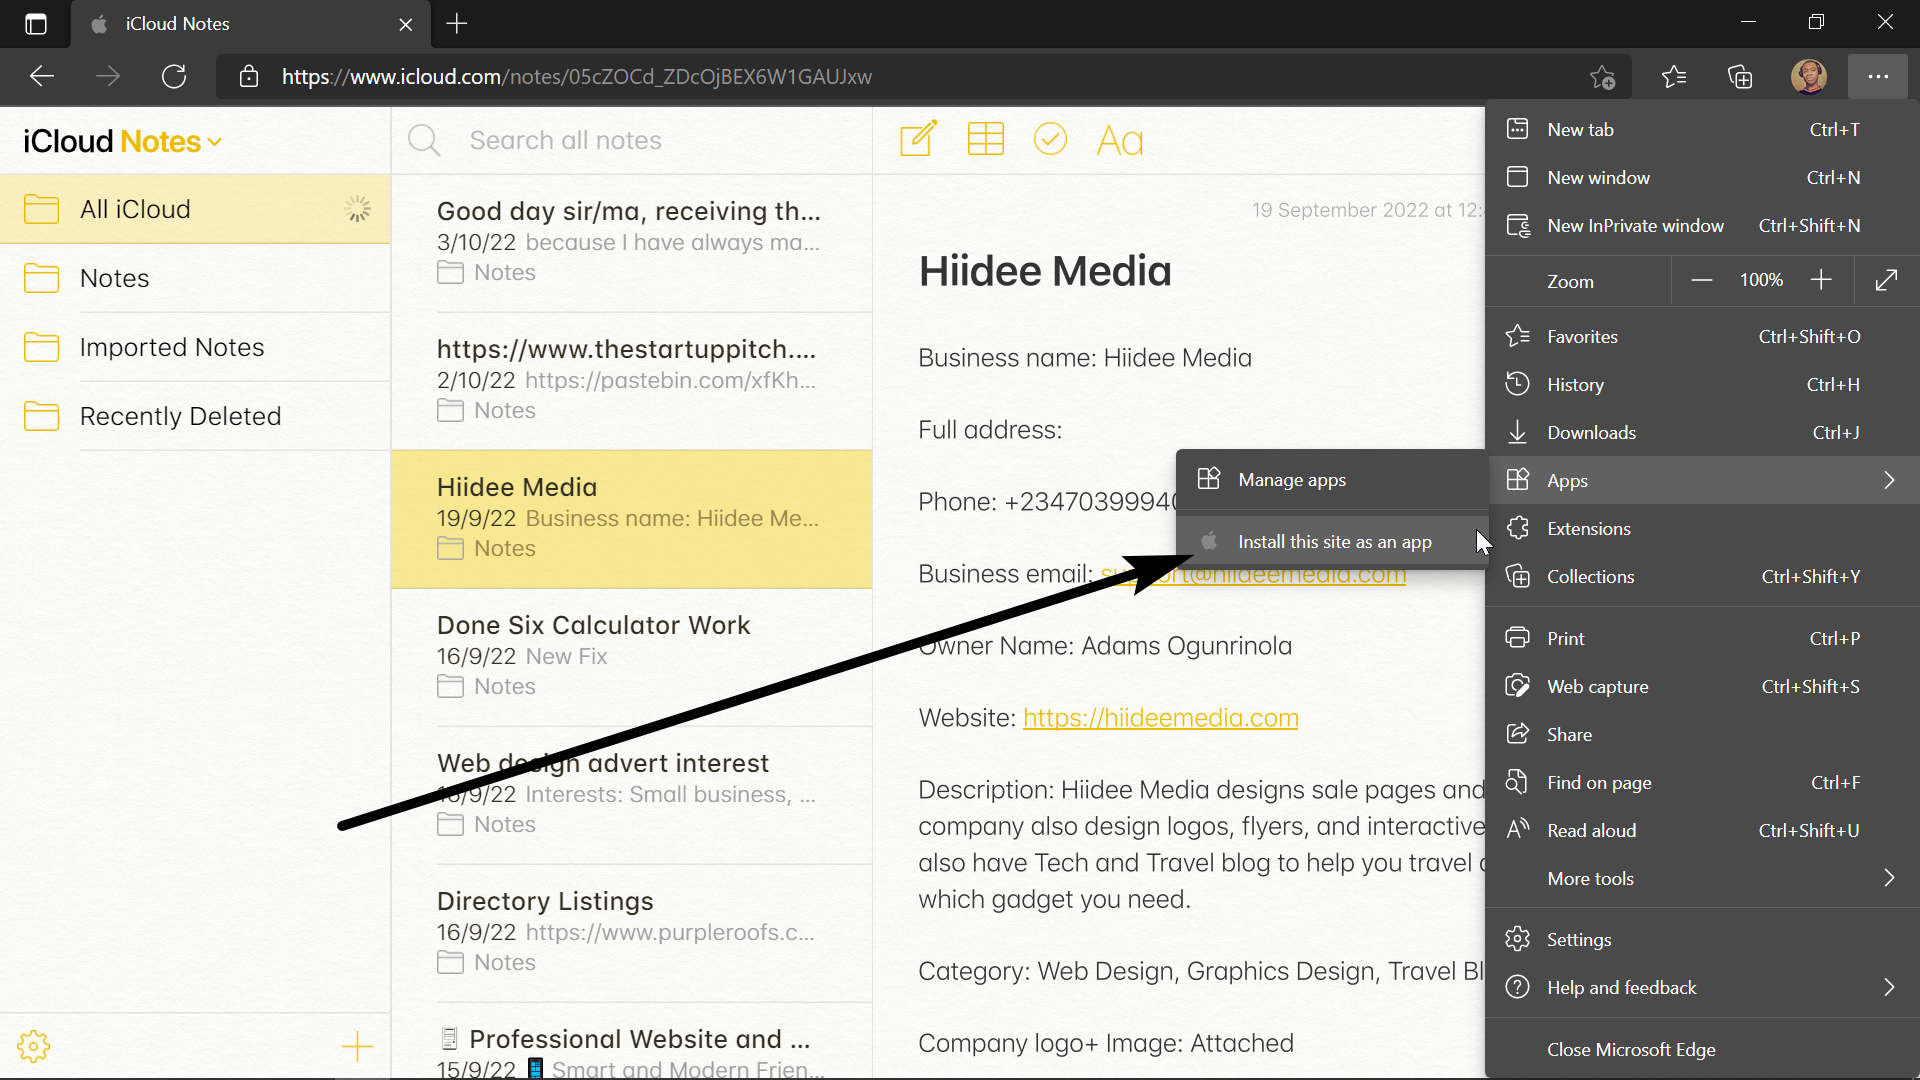The height and width of the screenshot is (1080, 1920).
Task: Open History from the menu
Action: click(x=1703, y=384)
